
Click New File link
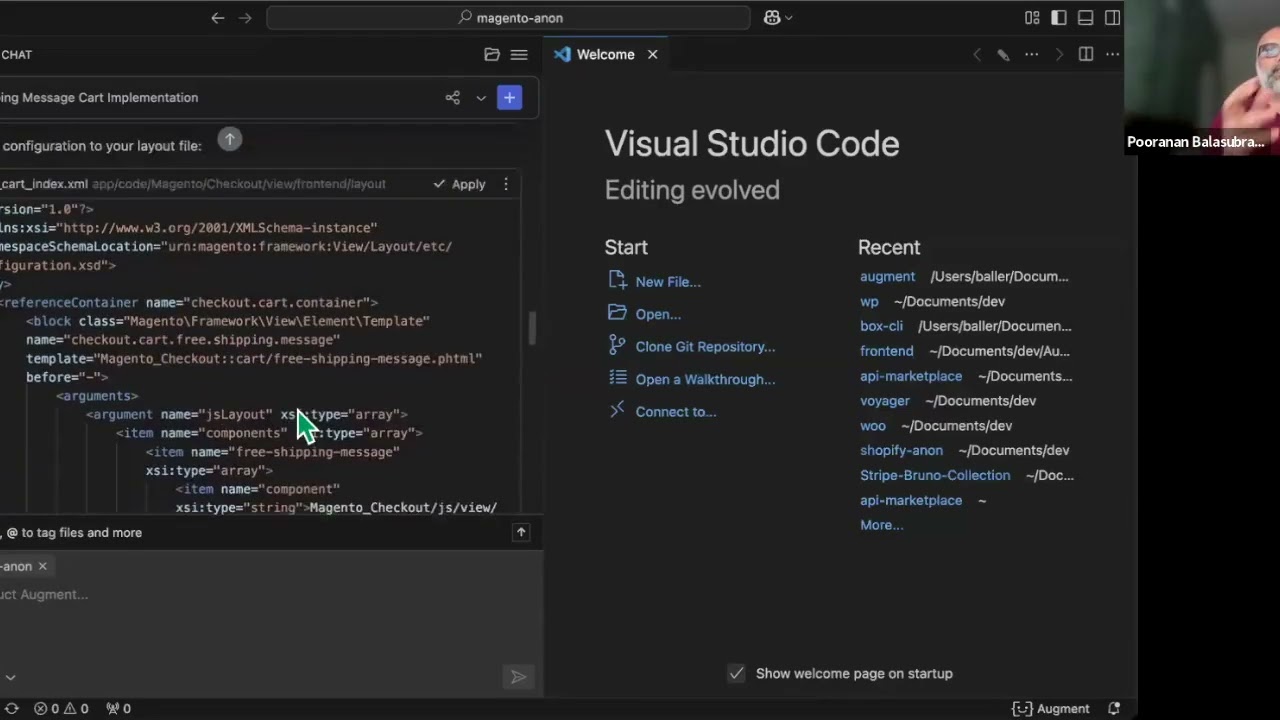point(668,282)
